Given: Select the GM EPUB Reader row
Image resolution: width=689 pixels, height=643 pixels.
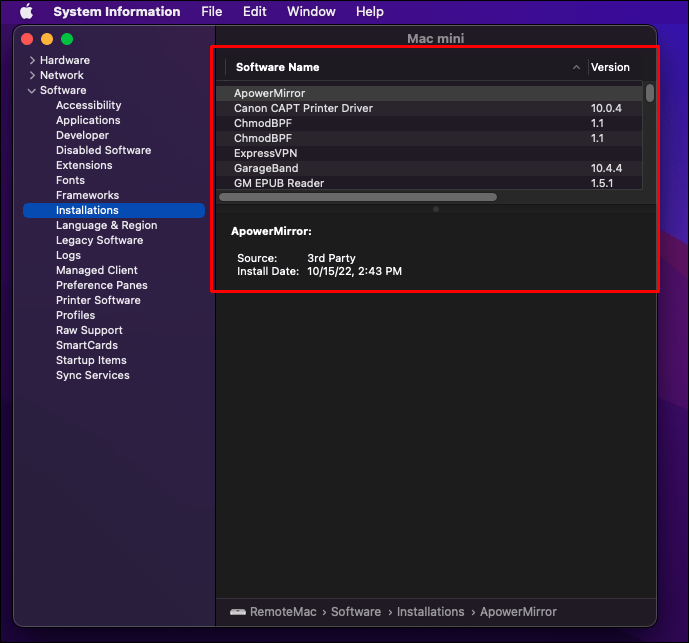Looking at the screenshot, I should pyautogui.click(x=429, y=183).
